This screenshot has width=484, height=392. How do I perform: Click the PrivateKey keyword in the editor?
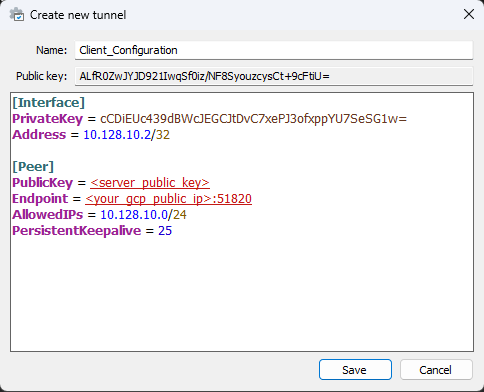coord(48,119)
